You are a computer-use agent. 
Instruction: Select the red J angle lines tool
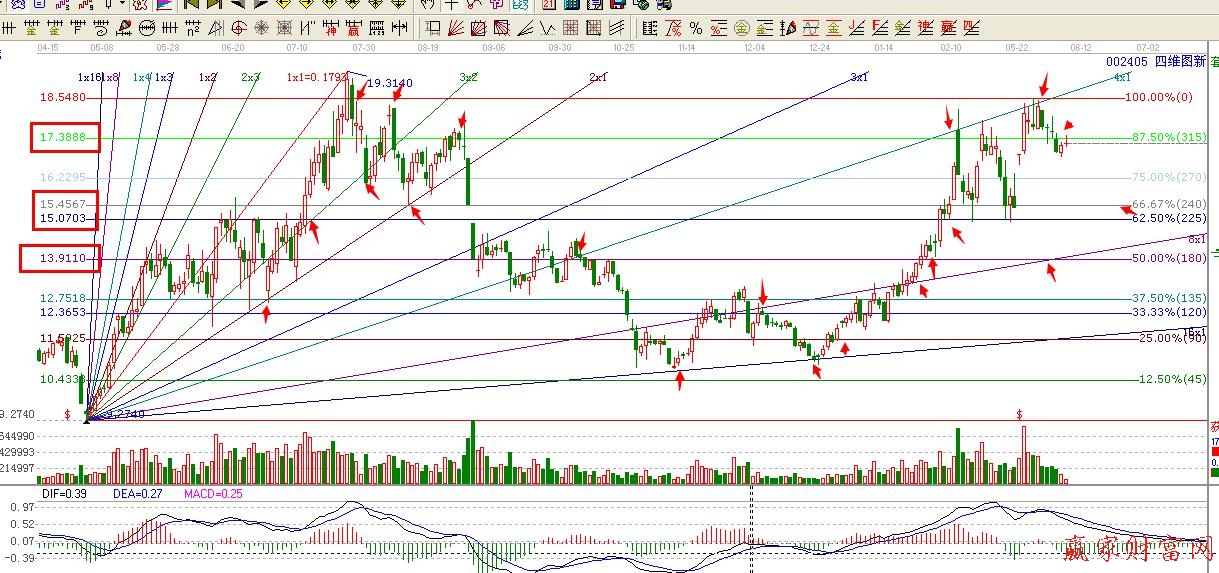855,28
